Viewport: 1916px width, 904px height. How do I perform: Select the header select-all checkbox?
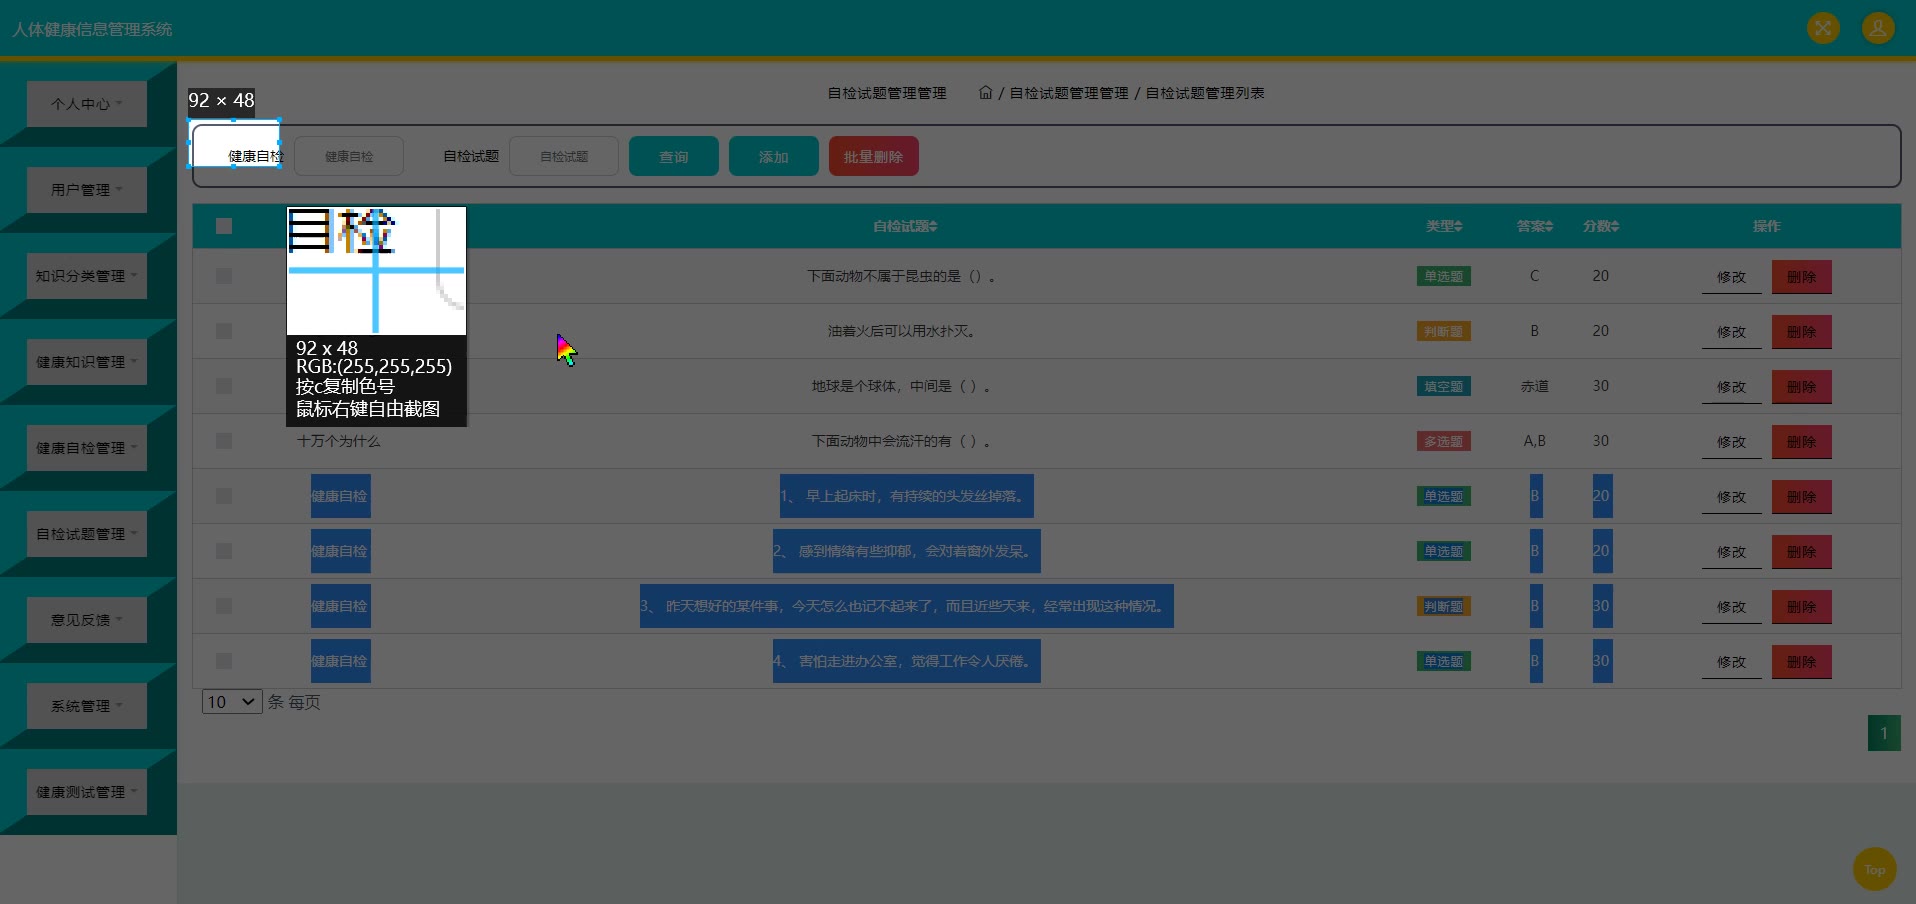(224, 226)
